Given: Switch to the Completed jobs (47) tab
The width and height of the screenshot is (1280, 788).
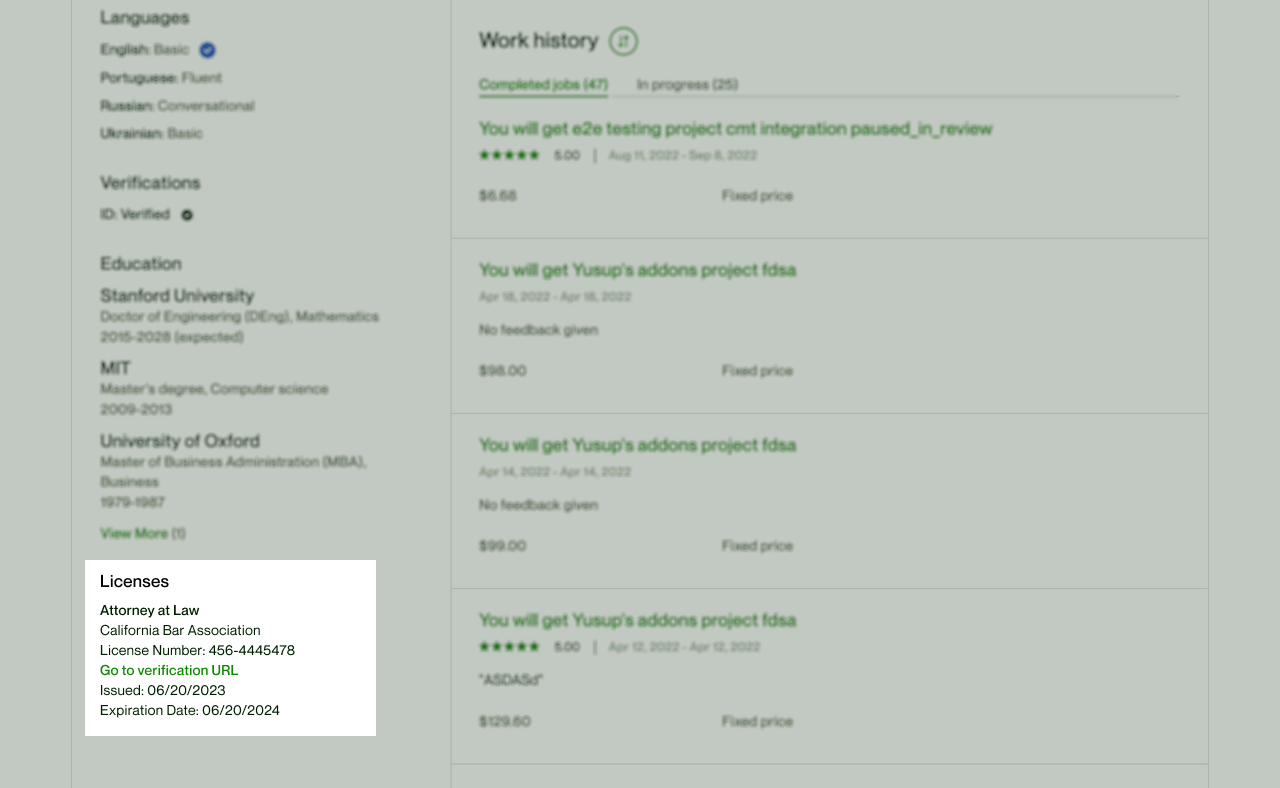Looking at the screenshot, I should tap(543, 85).
